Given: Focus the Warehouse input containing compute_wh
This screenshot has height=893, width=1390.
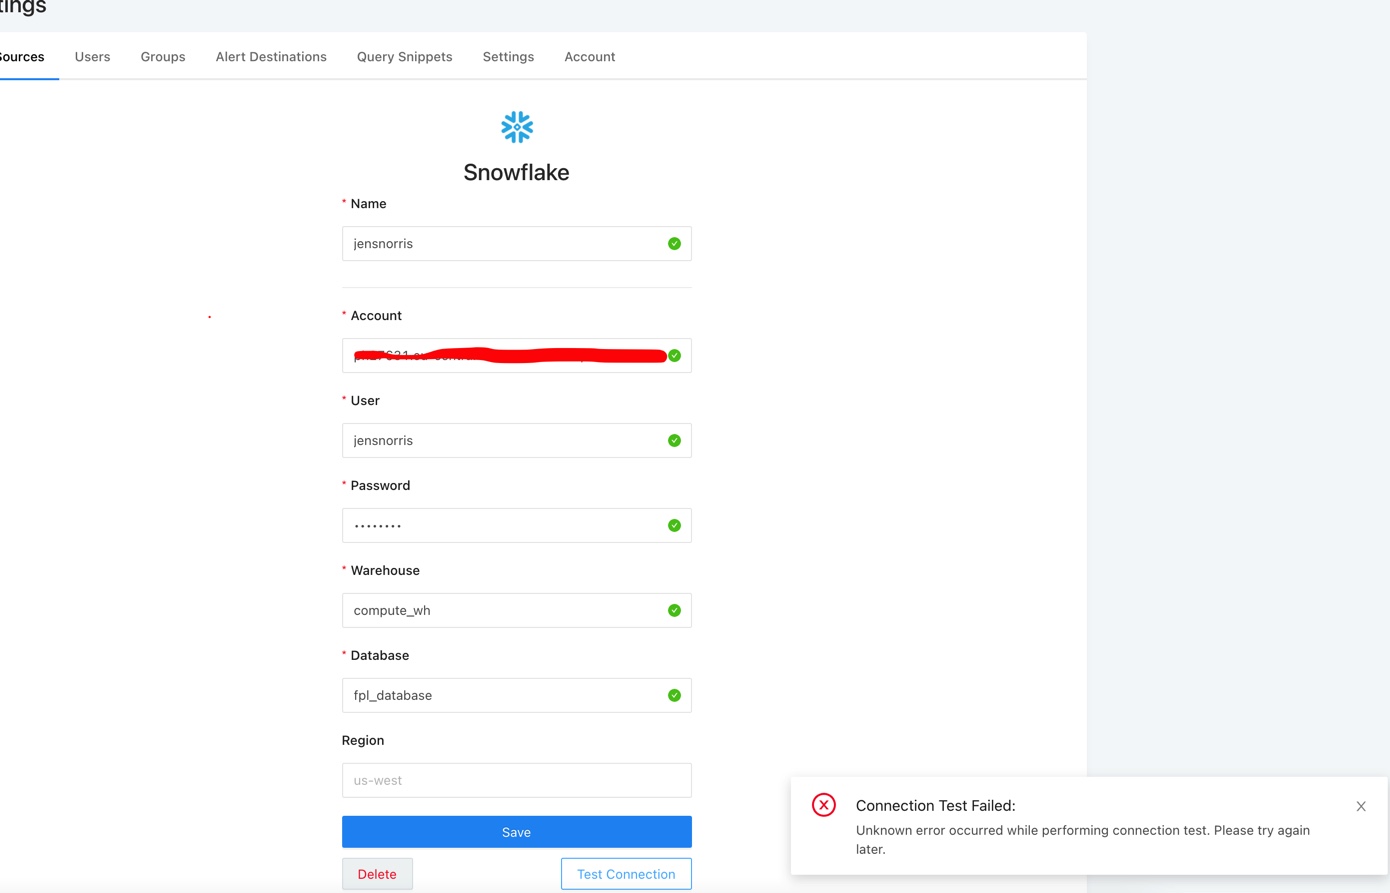Looking at the screenshot, I should point(517,611).
